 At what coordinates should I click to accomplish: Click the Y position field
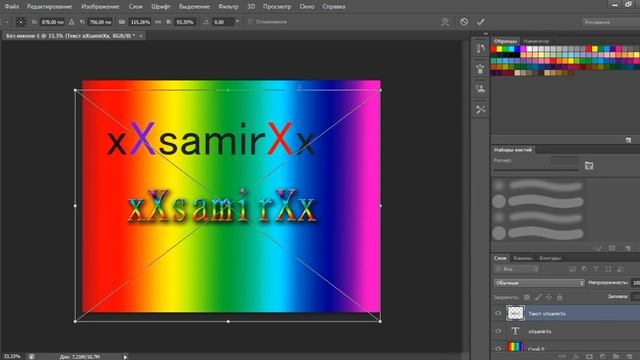click(100, 22)
